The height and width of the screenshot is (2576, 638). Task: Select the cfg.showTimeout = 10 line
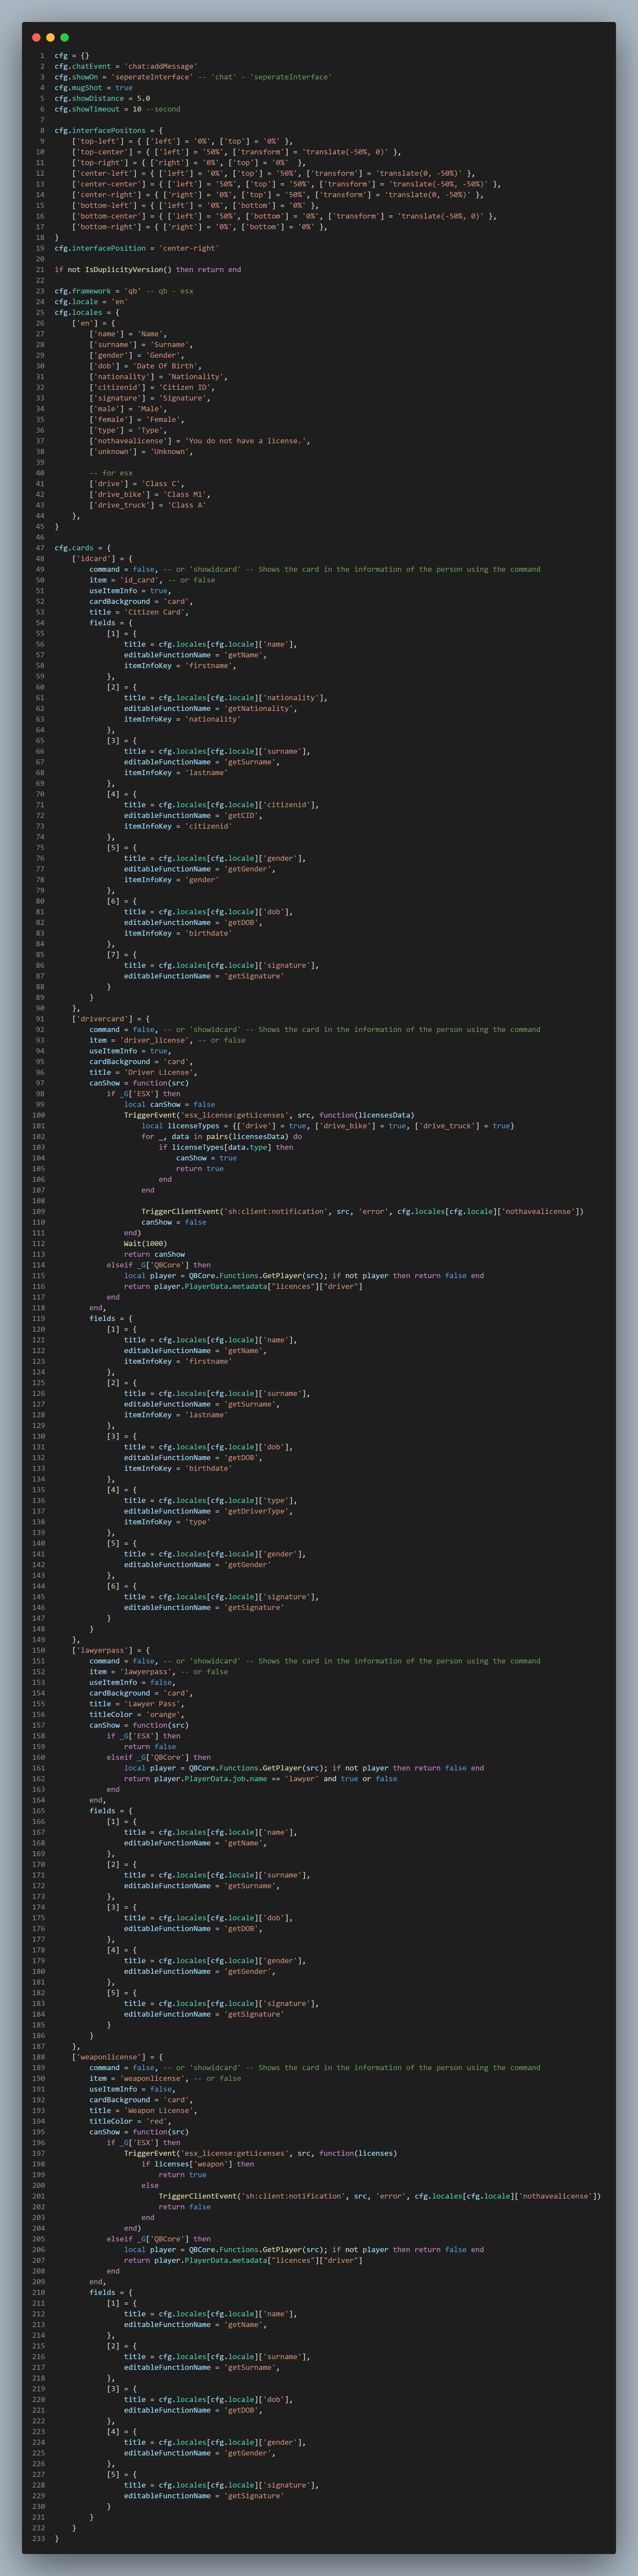pos(118,109)
